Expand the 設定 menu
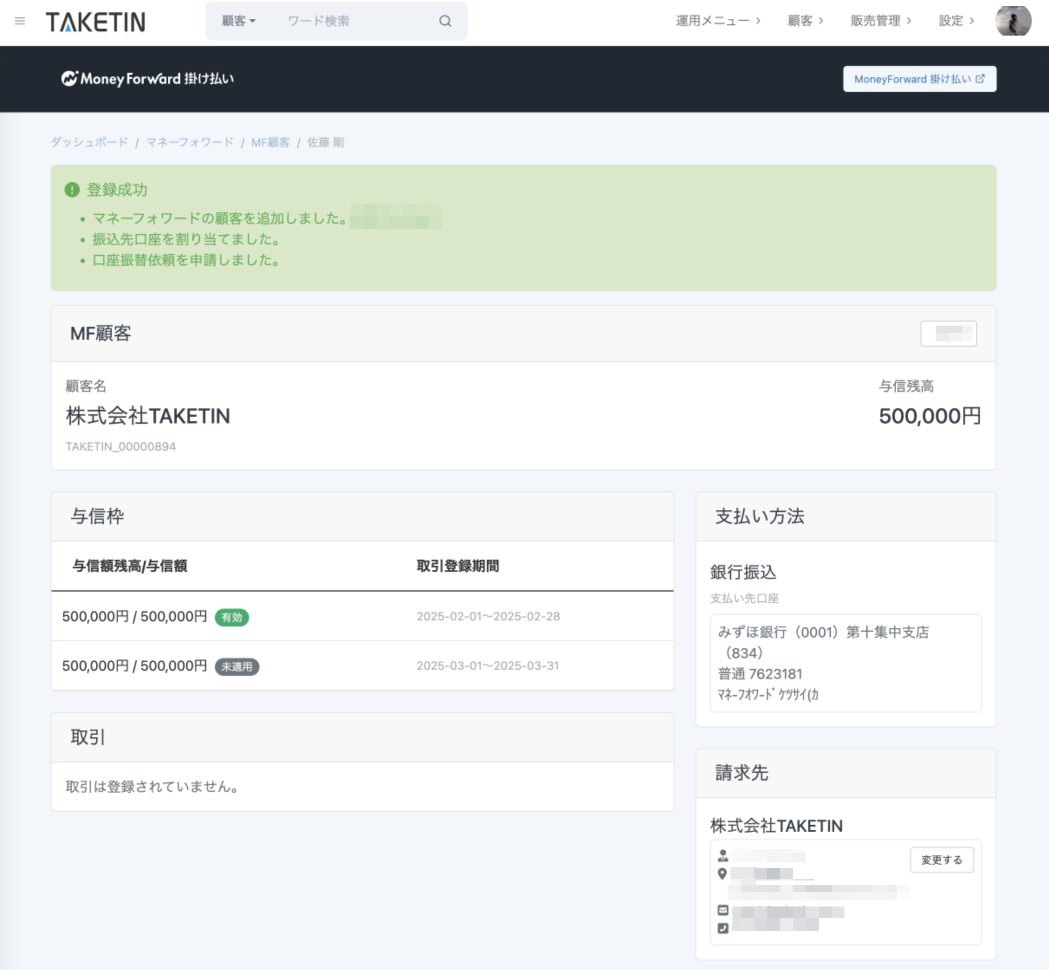This screenshot has width=1049, height=970. [957, 21]
